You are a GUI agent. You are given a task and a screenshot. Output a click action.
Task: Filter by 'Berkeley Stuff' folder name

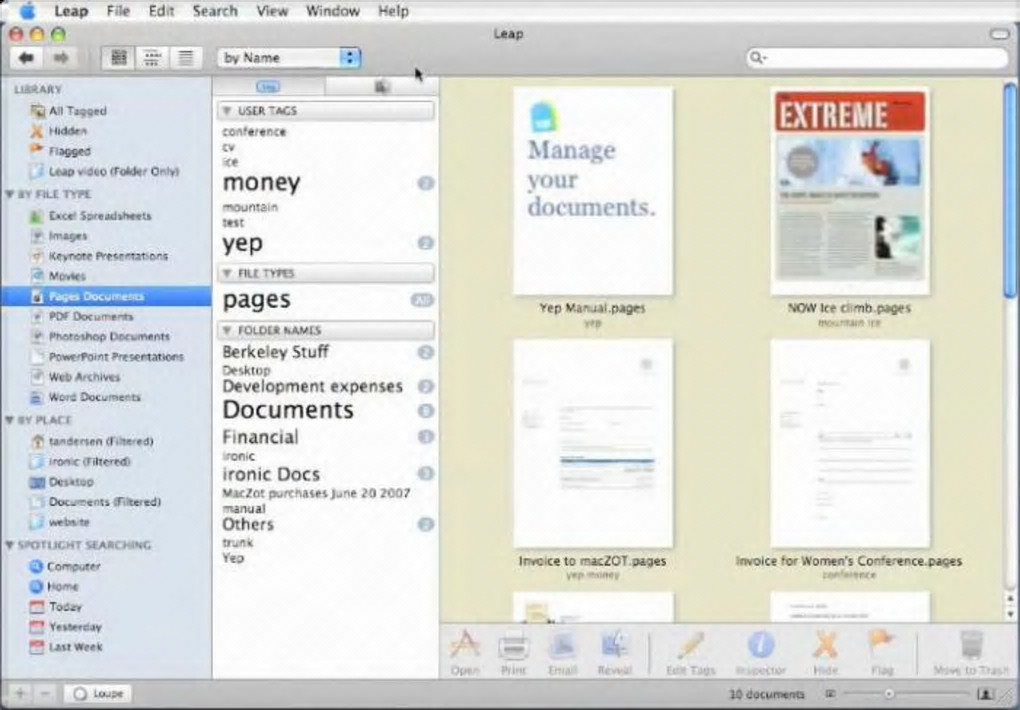(x=275, y=352)
